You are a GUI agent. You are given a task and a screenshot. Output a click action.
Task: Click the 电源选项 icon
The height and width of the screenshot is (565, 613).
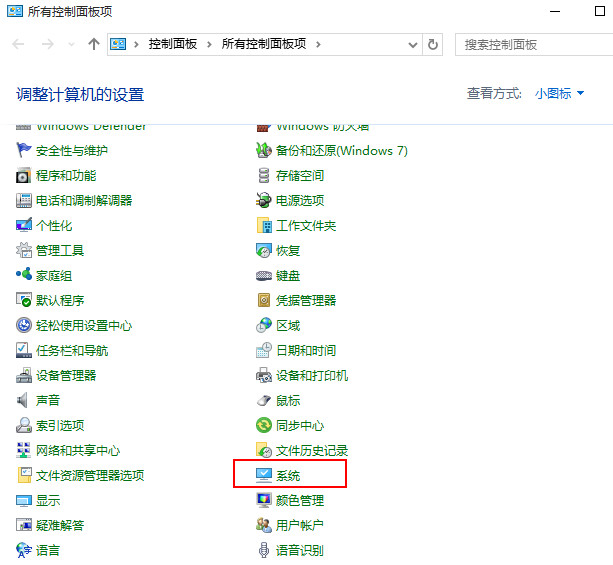click(263, 201)
